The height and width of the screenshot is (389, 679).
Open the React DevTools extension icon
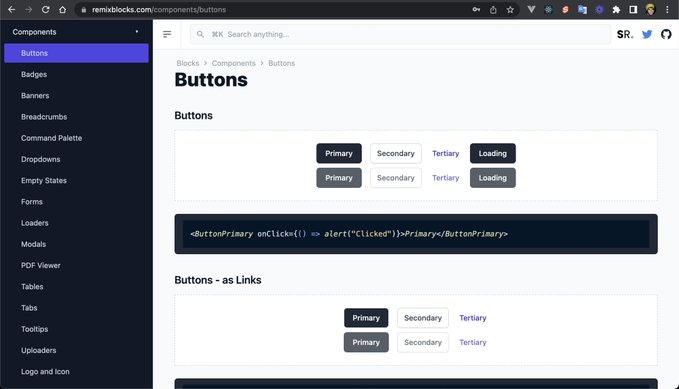tap(548, 10)
